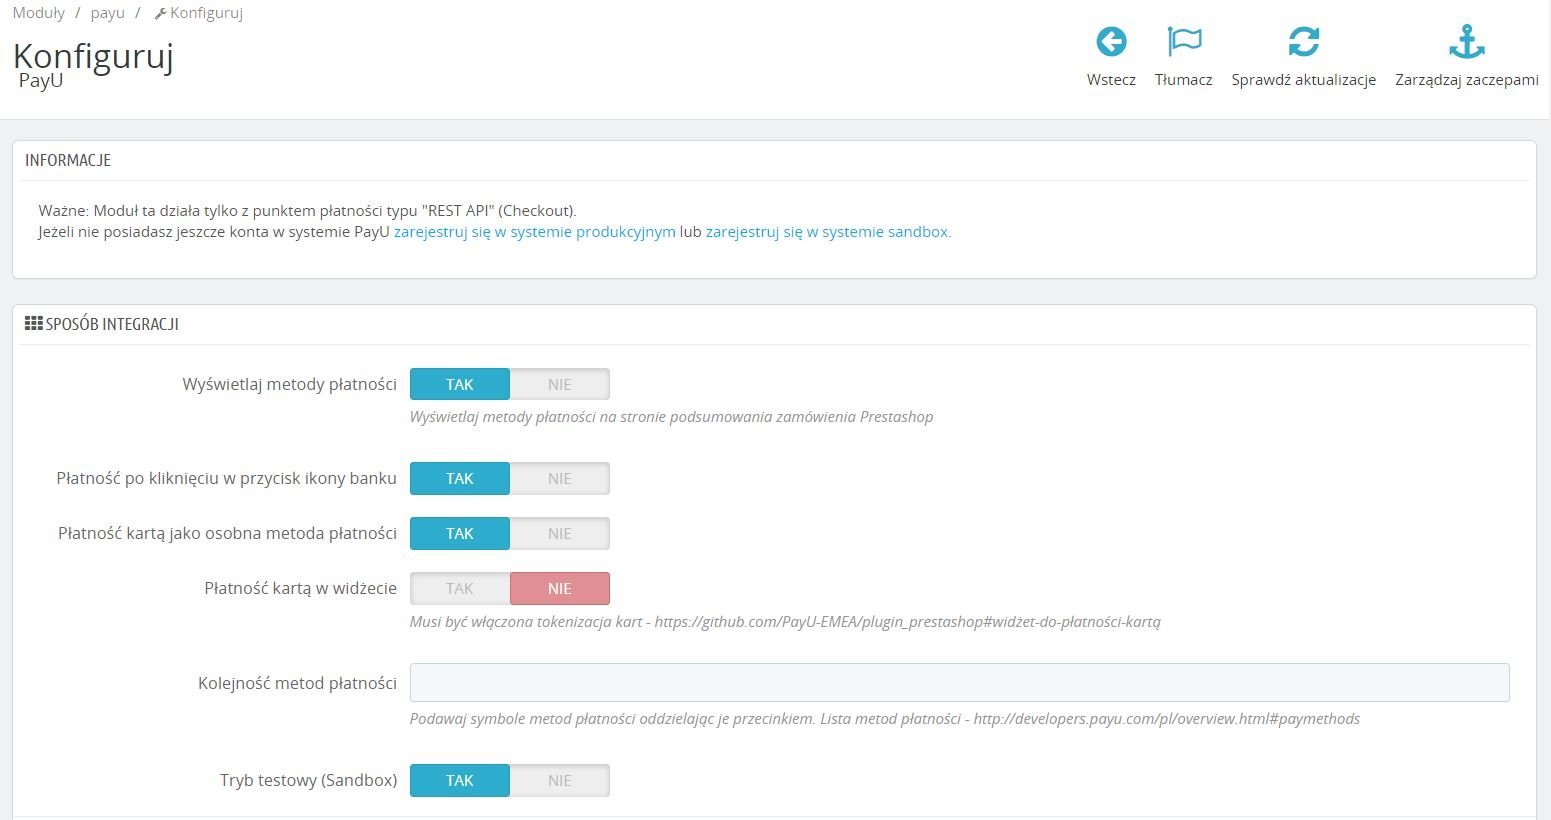Go to Moduły in breadcrumb
This screenshot has height=820, width=1551.
tap(39, 13)
